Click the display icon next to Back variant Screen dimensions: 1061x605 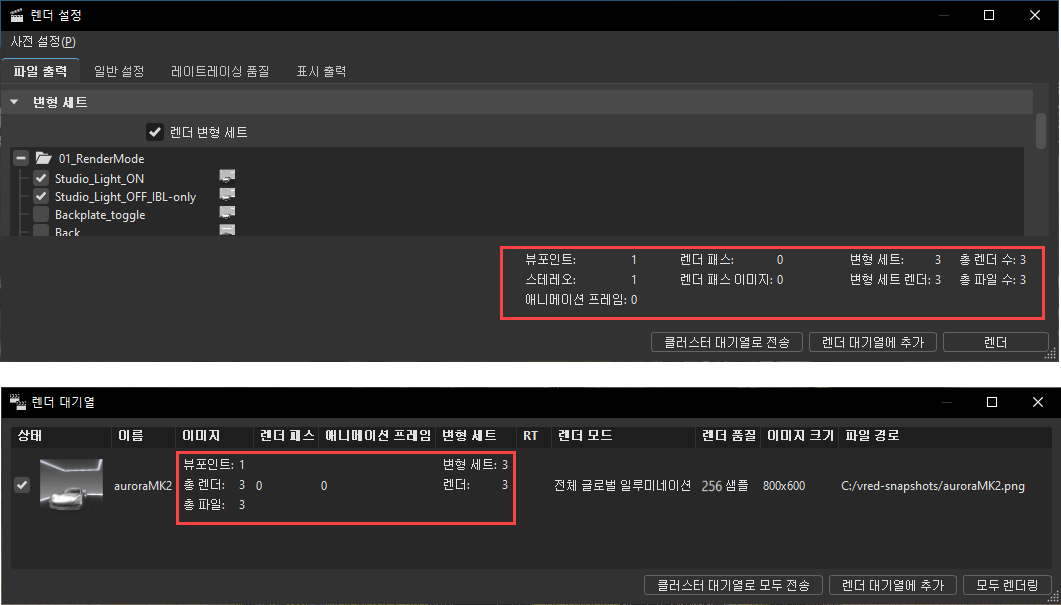pyautogui.click(x=227, y=229)
